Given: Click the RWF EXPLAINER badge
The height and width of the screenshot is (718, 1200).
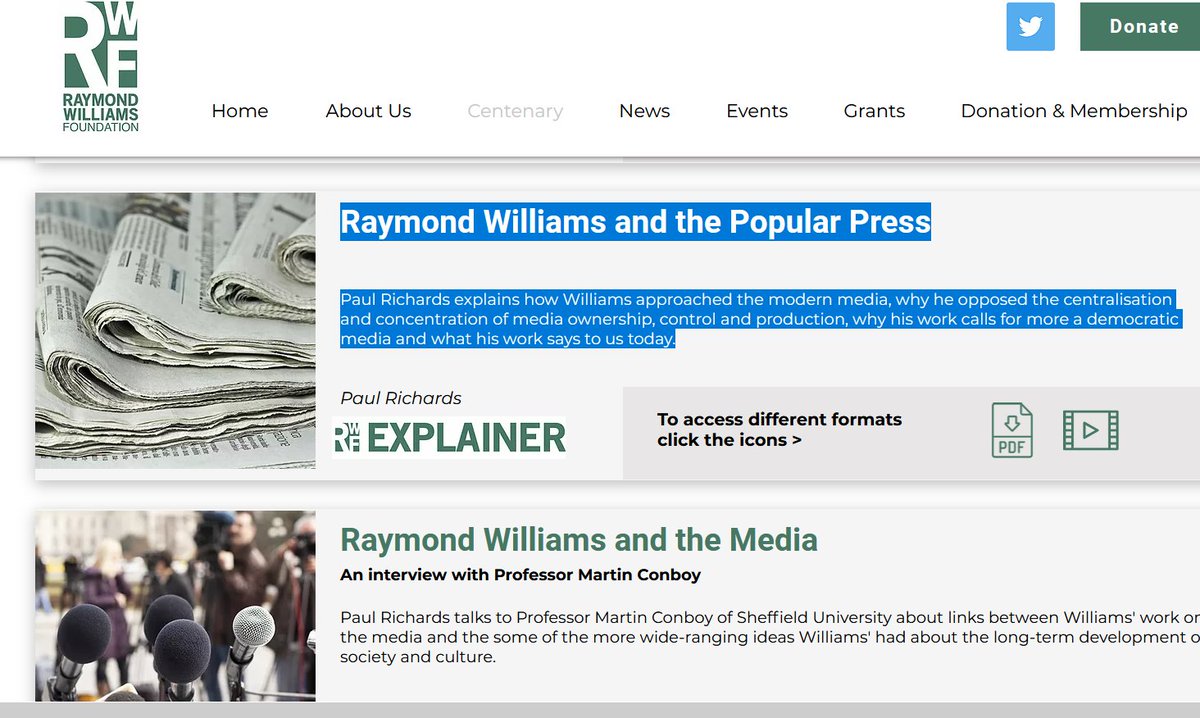Looking at the screenshot, I should (x=450, y=438).
